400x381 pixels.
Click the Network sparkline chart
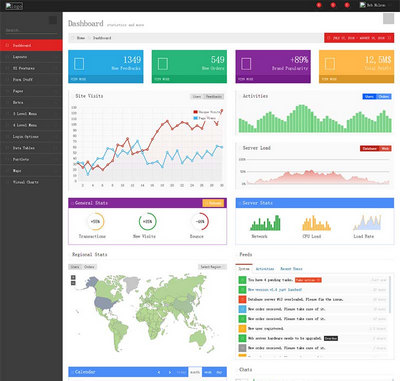[265, 223]
